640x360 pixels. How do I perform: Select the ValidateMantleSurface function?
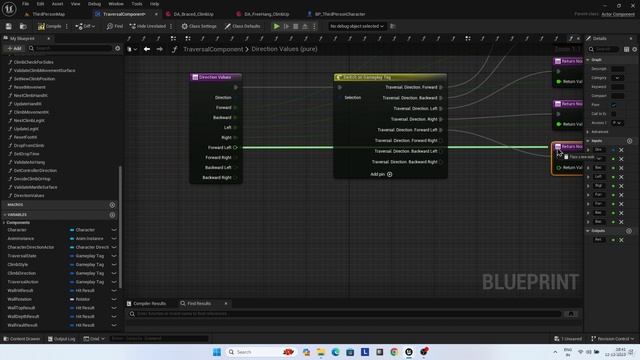36,187
